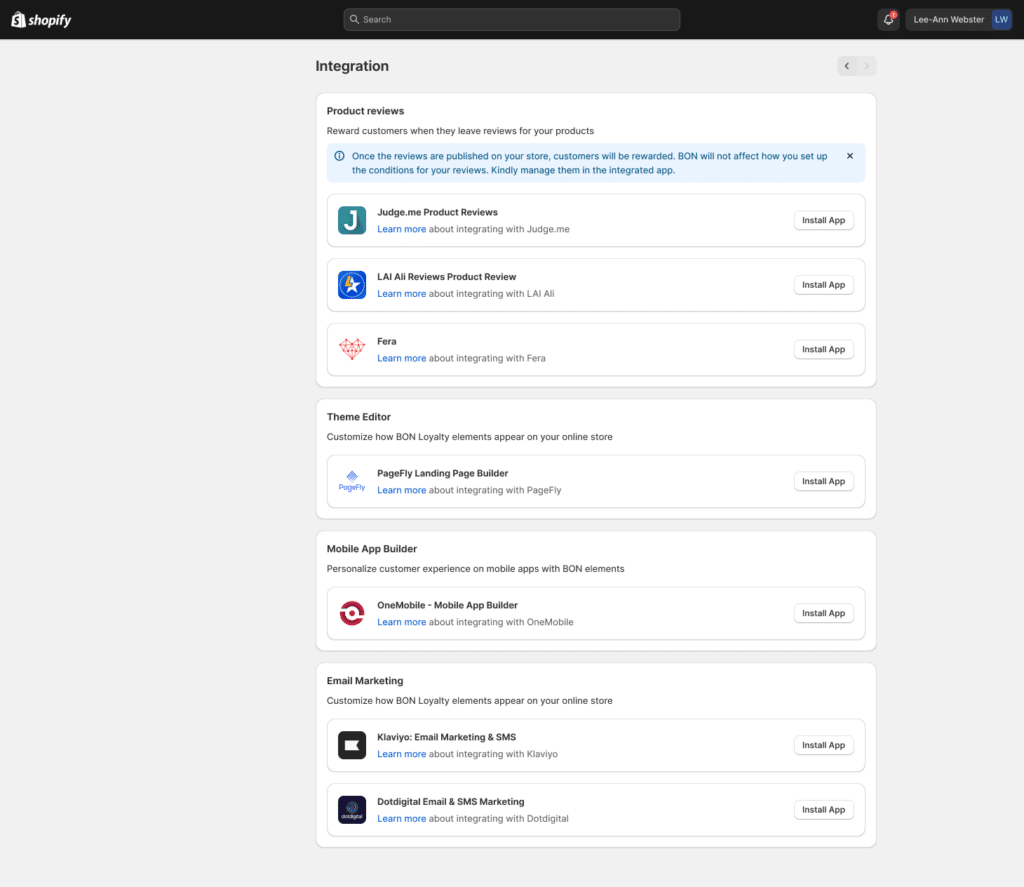Screen dimensions: 1024x887
Task: Click the OneMobile app icon
Action: coord(352,613)
